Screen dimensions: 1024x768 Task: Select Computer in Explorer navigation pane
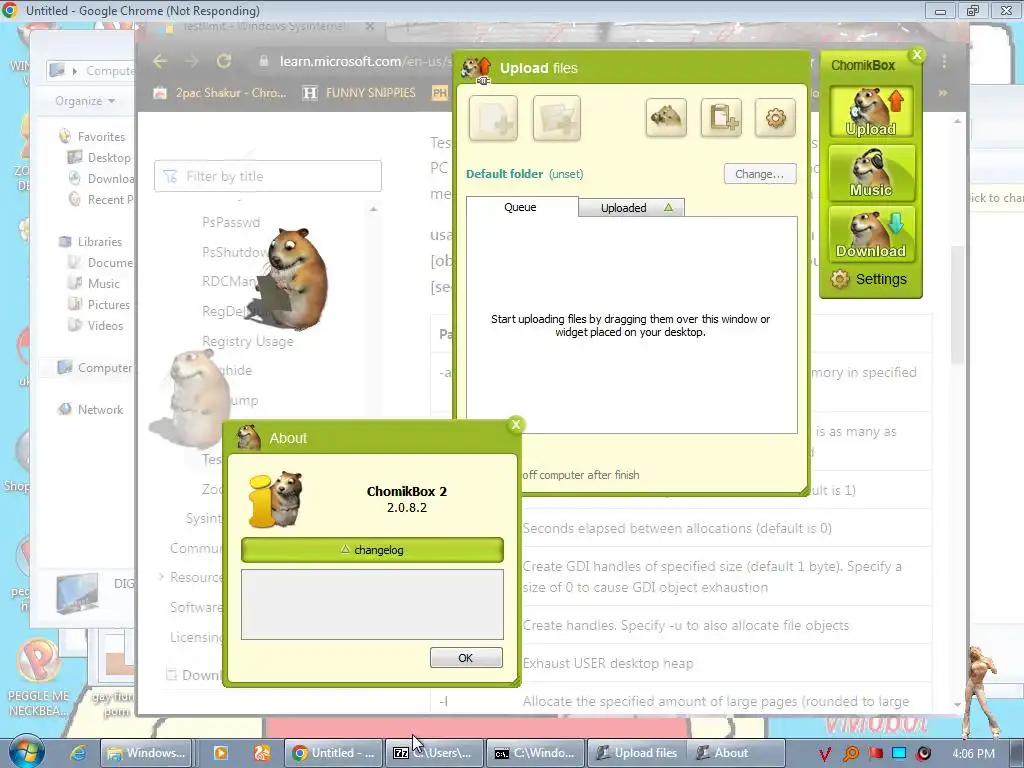95,368
